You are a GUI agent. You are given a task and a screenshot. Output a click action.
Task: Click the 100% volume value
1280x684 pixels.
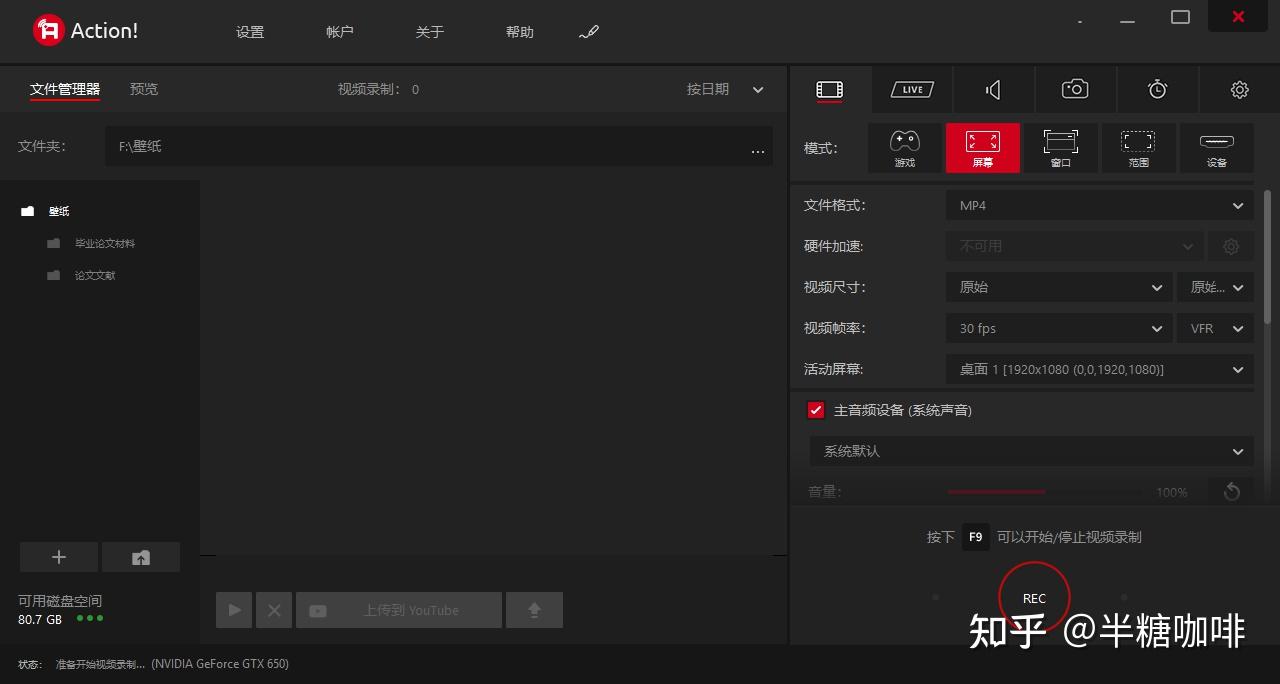pyautogui.click(x=1172, y=492)
